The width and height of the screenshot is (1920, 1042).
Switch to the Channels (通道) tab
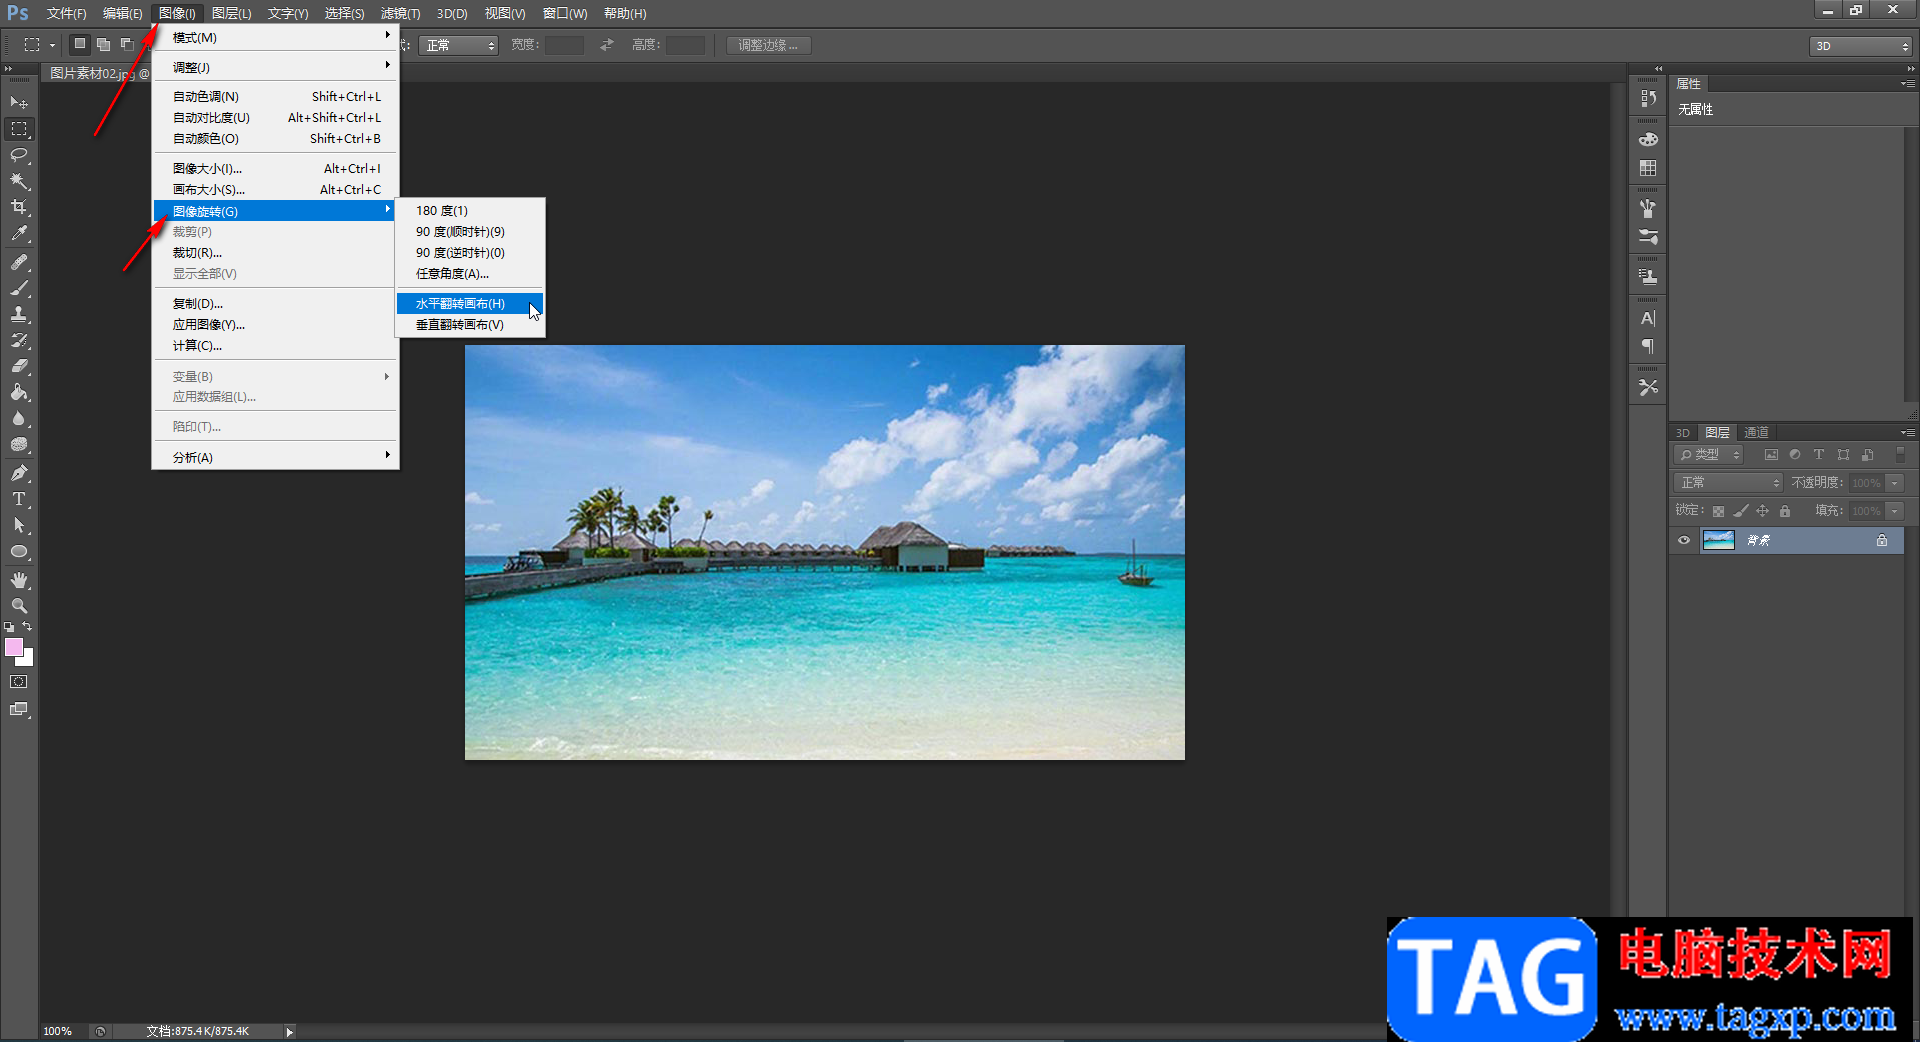(x=1756, y=432)
